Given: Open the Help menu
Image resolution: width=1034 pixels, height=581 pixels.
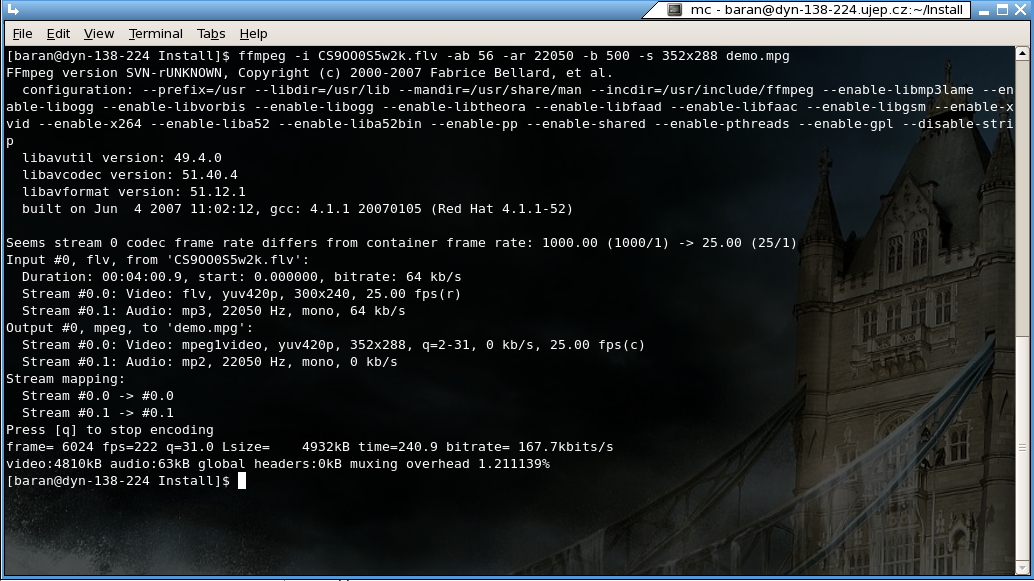Looking at the screenshot, I should point(253,34).
